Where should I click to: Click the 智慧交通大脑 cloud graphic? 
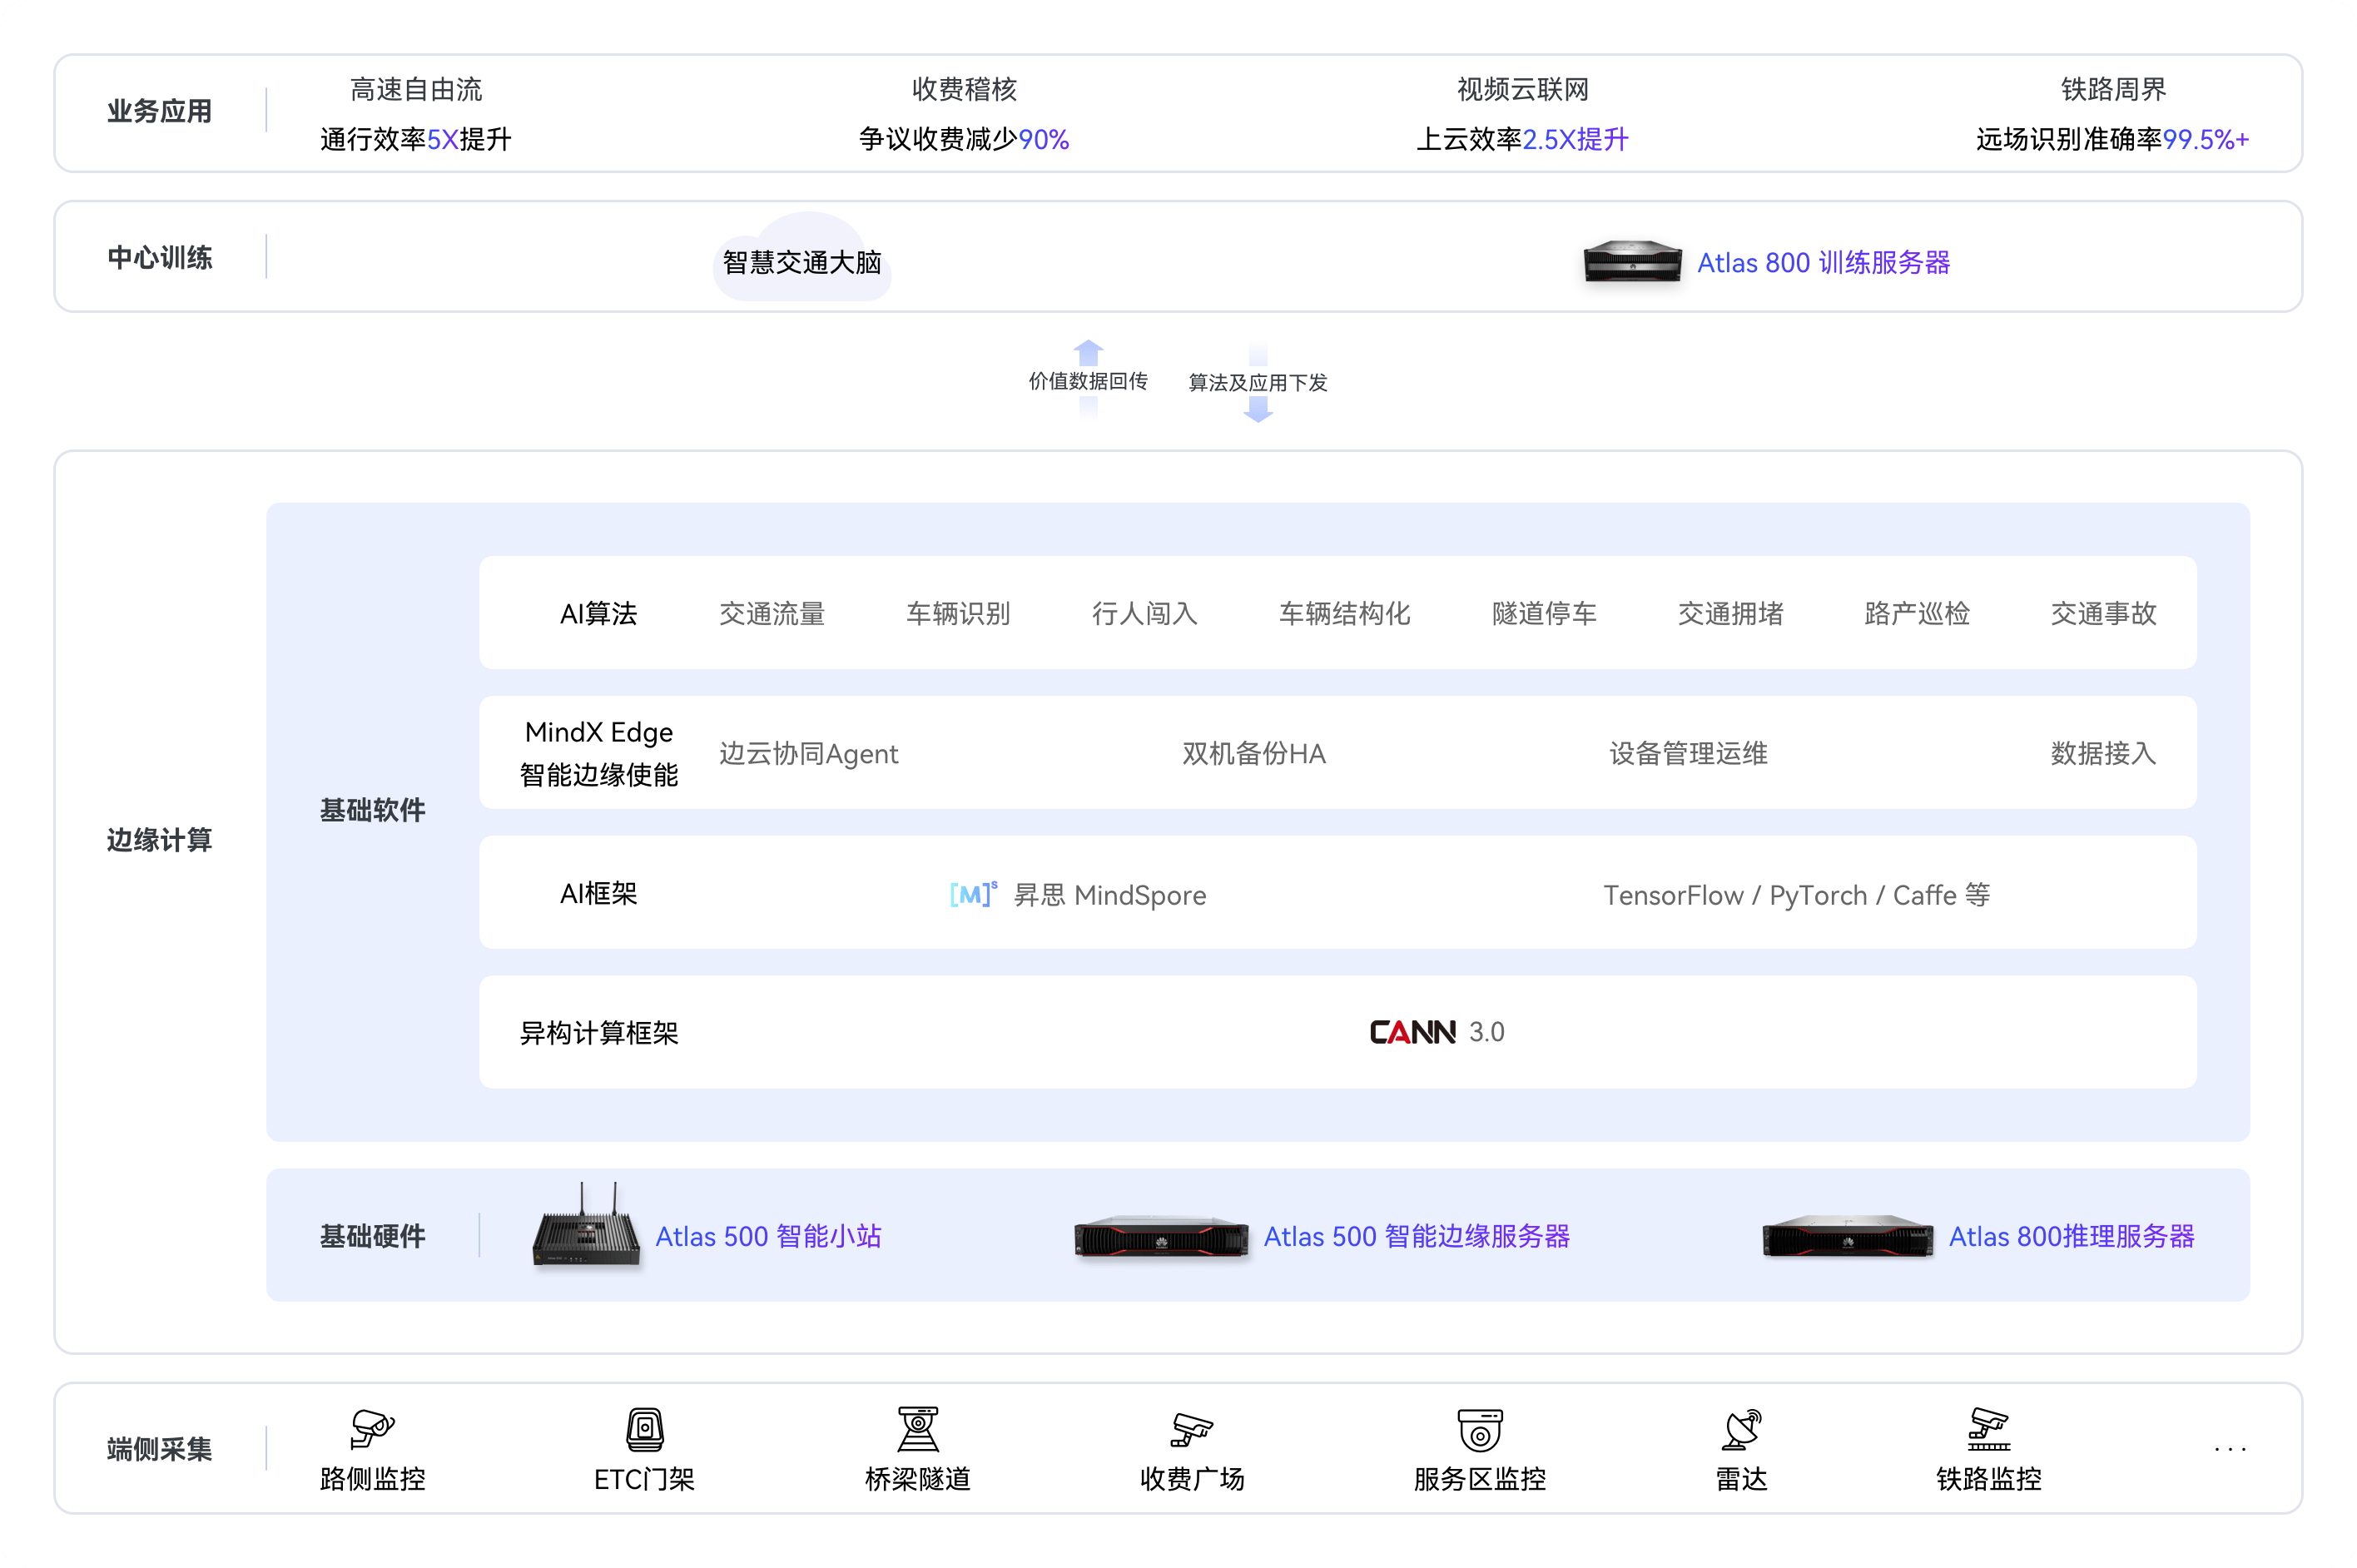click(x=802, y=257)
